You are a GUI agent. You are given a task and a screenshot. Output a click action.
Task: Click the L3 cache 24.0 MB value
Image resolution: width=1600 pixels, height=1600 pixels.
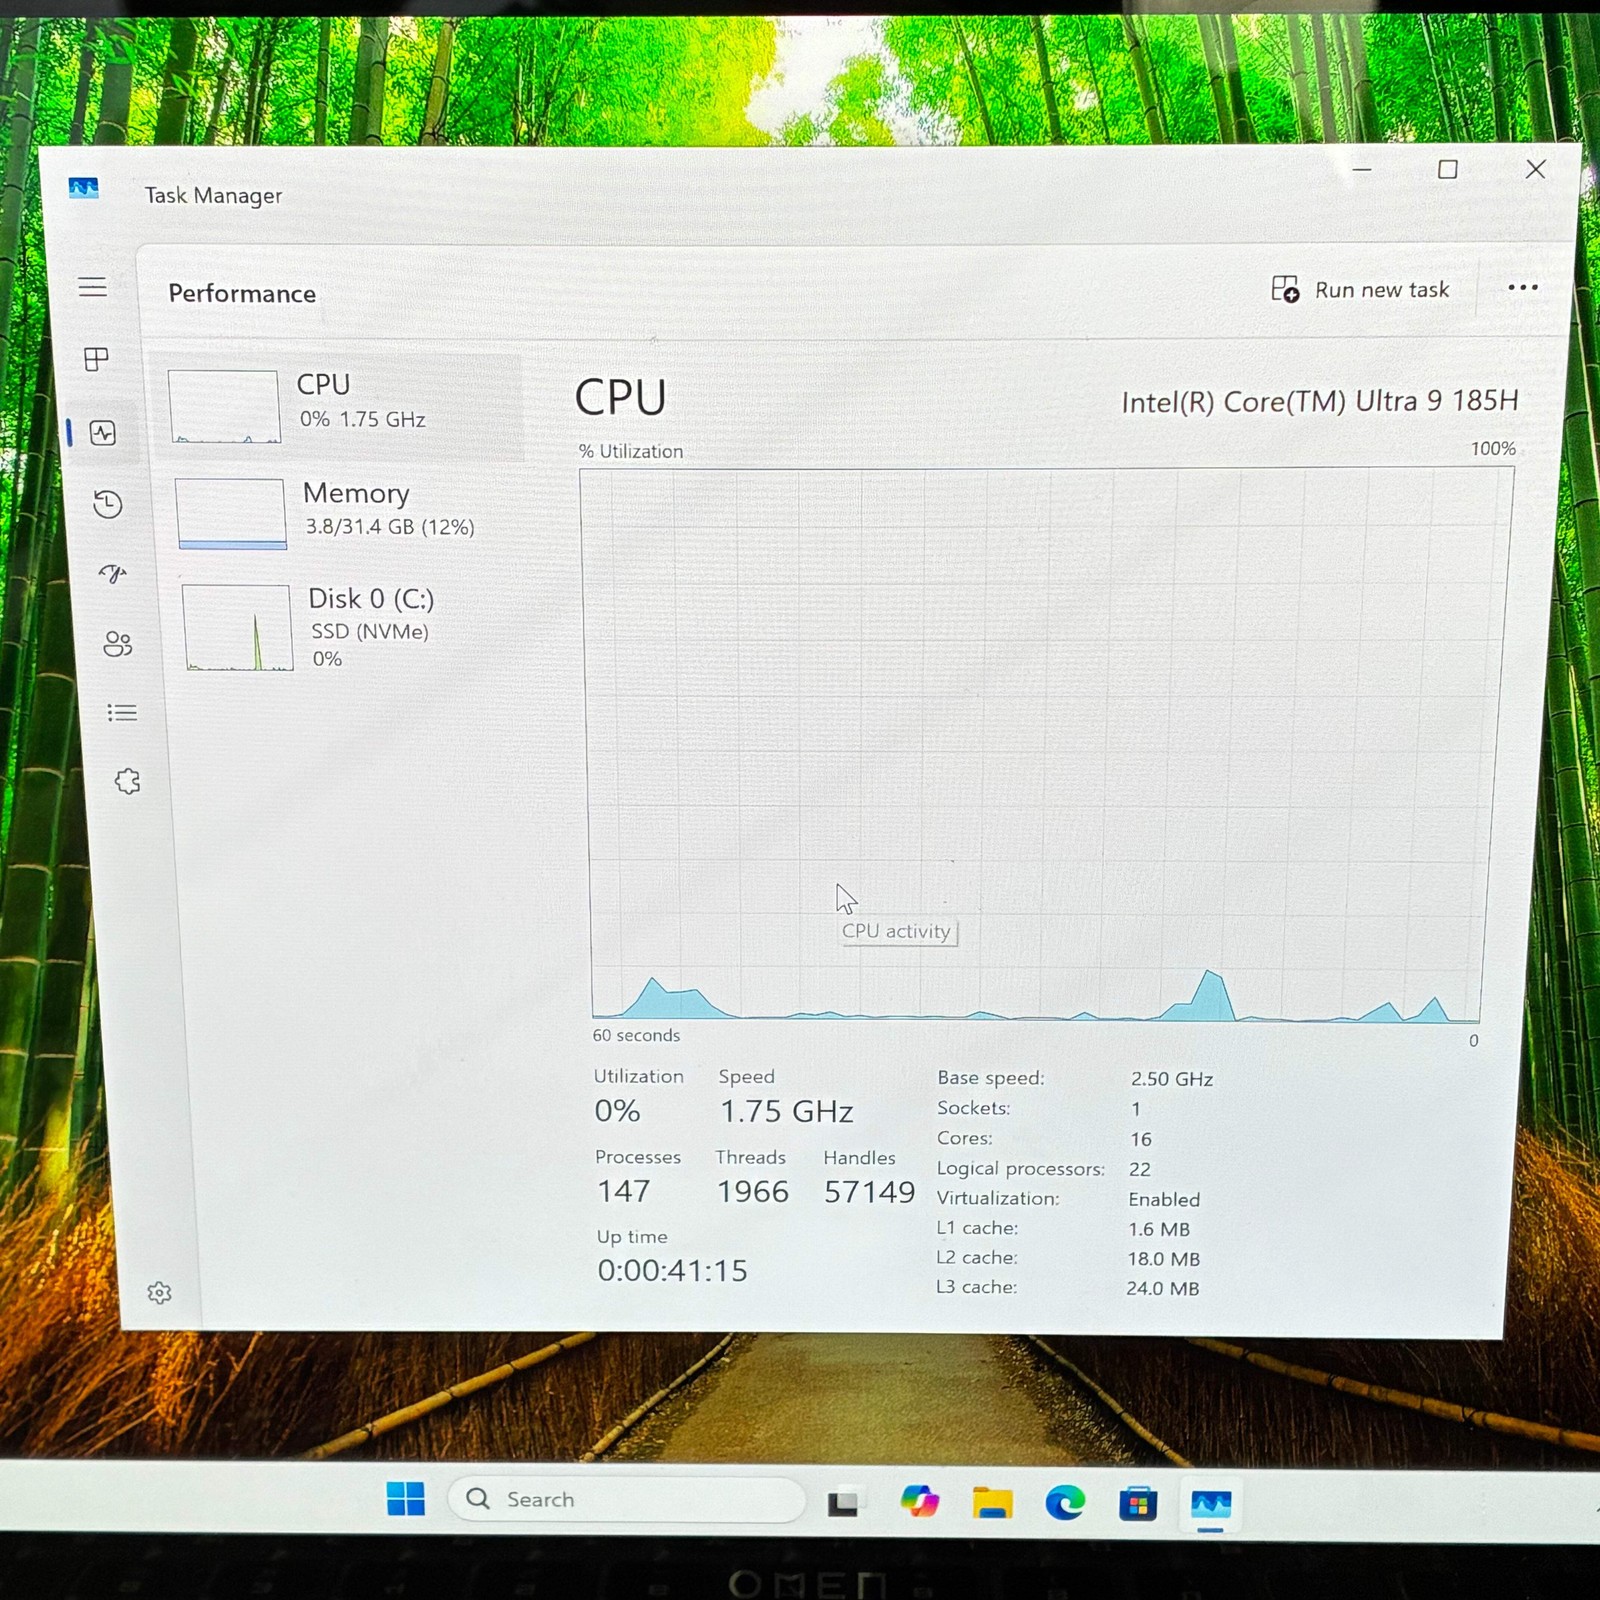point(1162,1288)
